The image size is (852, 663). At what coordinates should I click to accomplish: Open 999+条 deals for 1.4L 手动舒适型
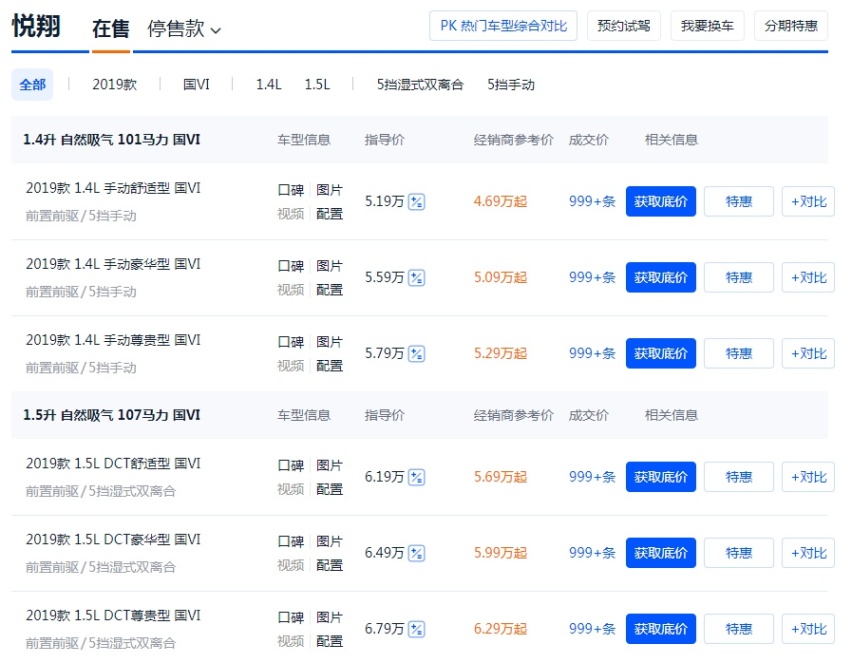[x=592, y=202]
